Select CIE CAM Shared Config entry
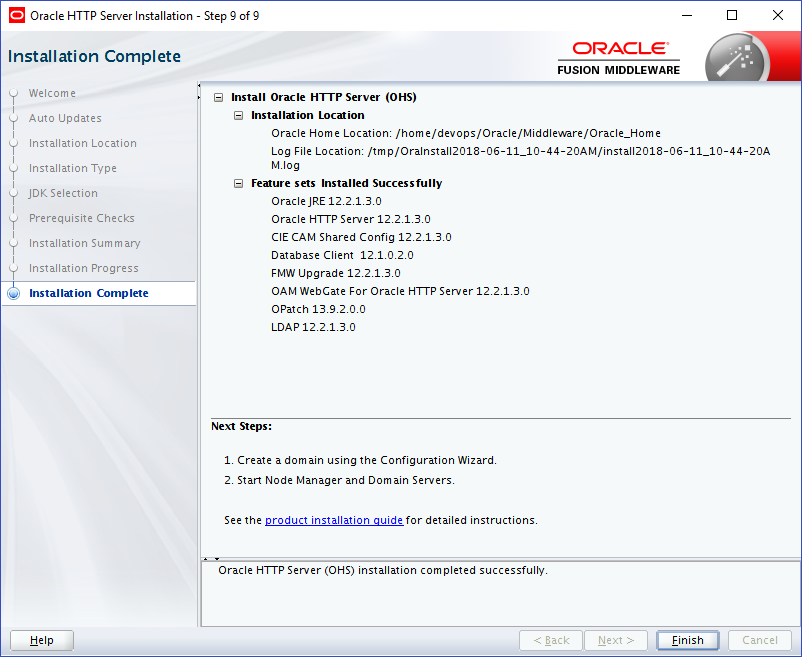802x657 pixels. pyautogui.click(x=361, y=237)
